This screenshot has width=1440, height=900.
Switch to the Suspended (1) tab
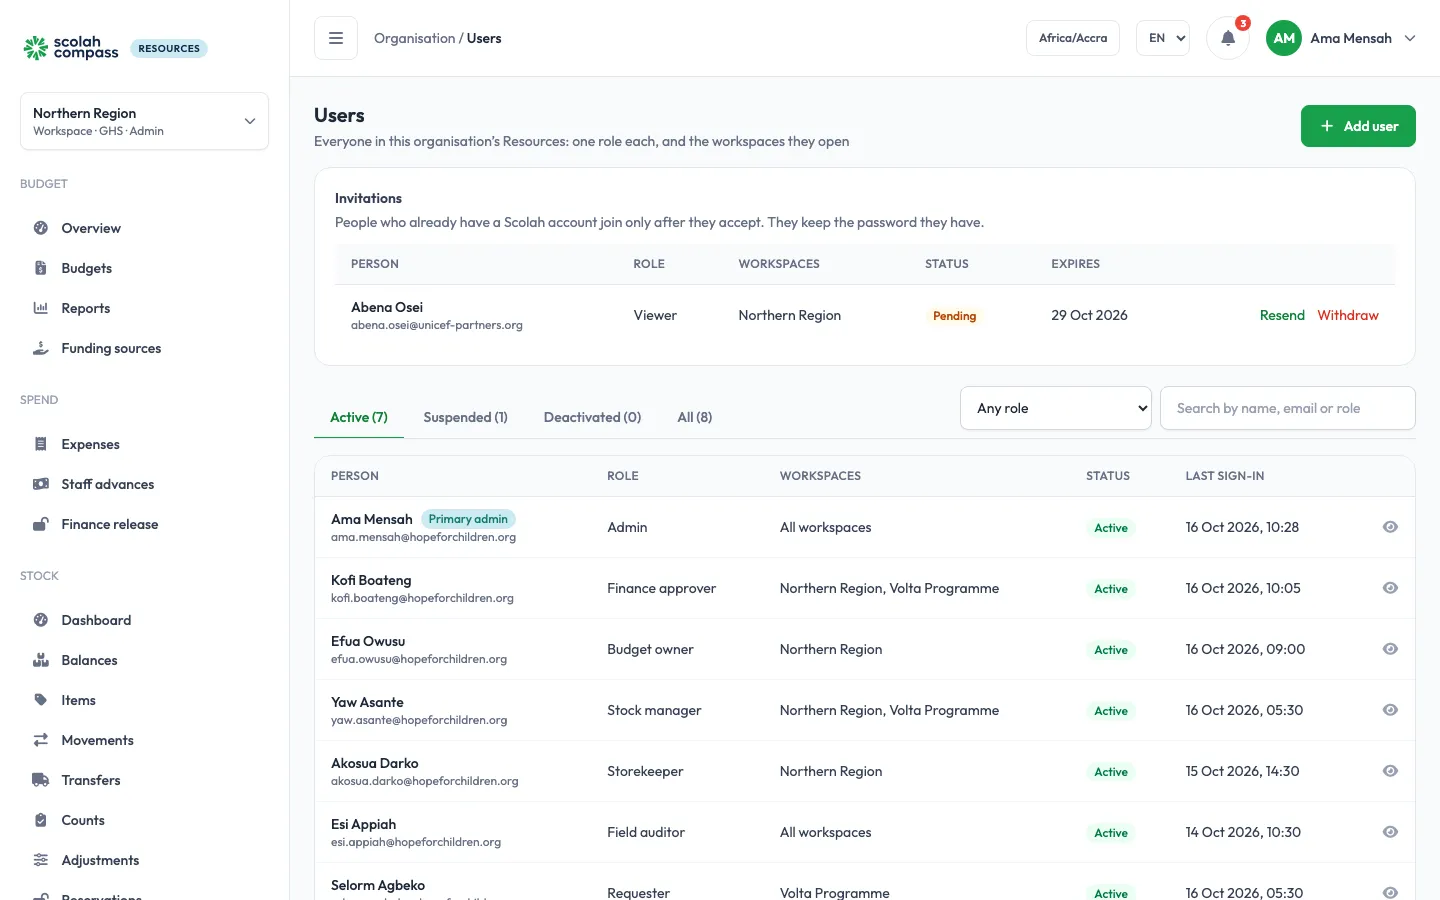click(x=466, y=417)
